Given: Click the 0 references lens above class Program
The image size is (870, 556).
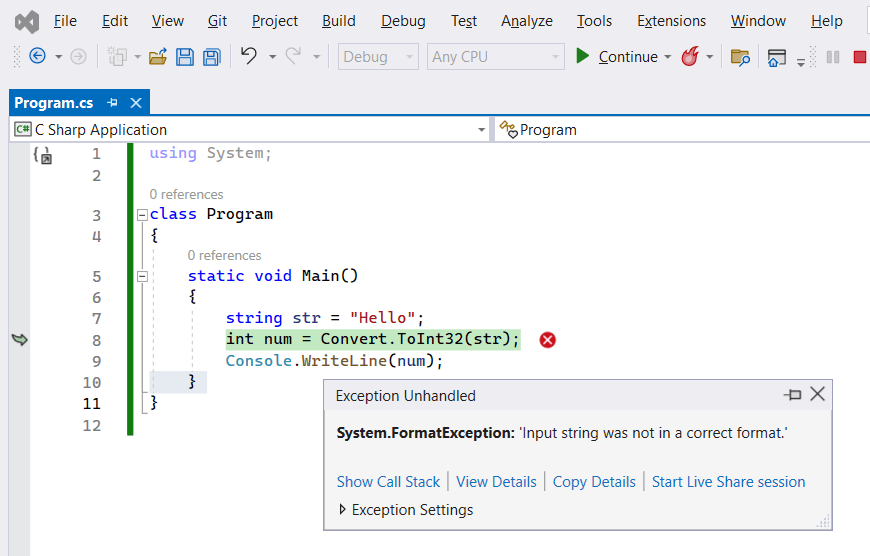Looking at the screenshot, I should pos(186,194).
